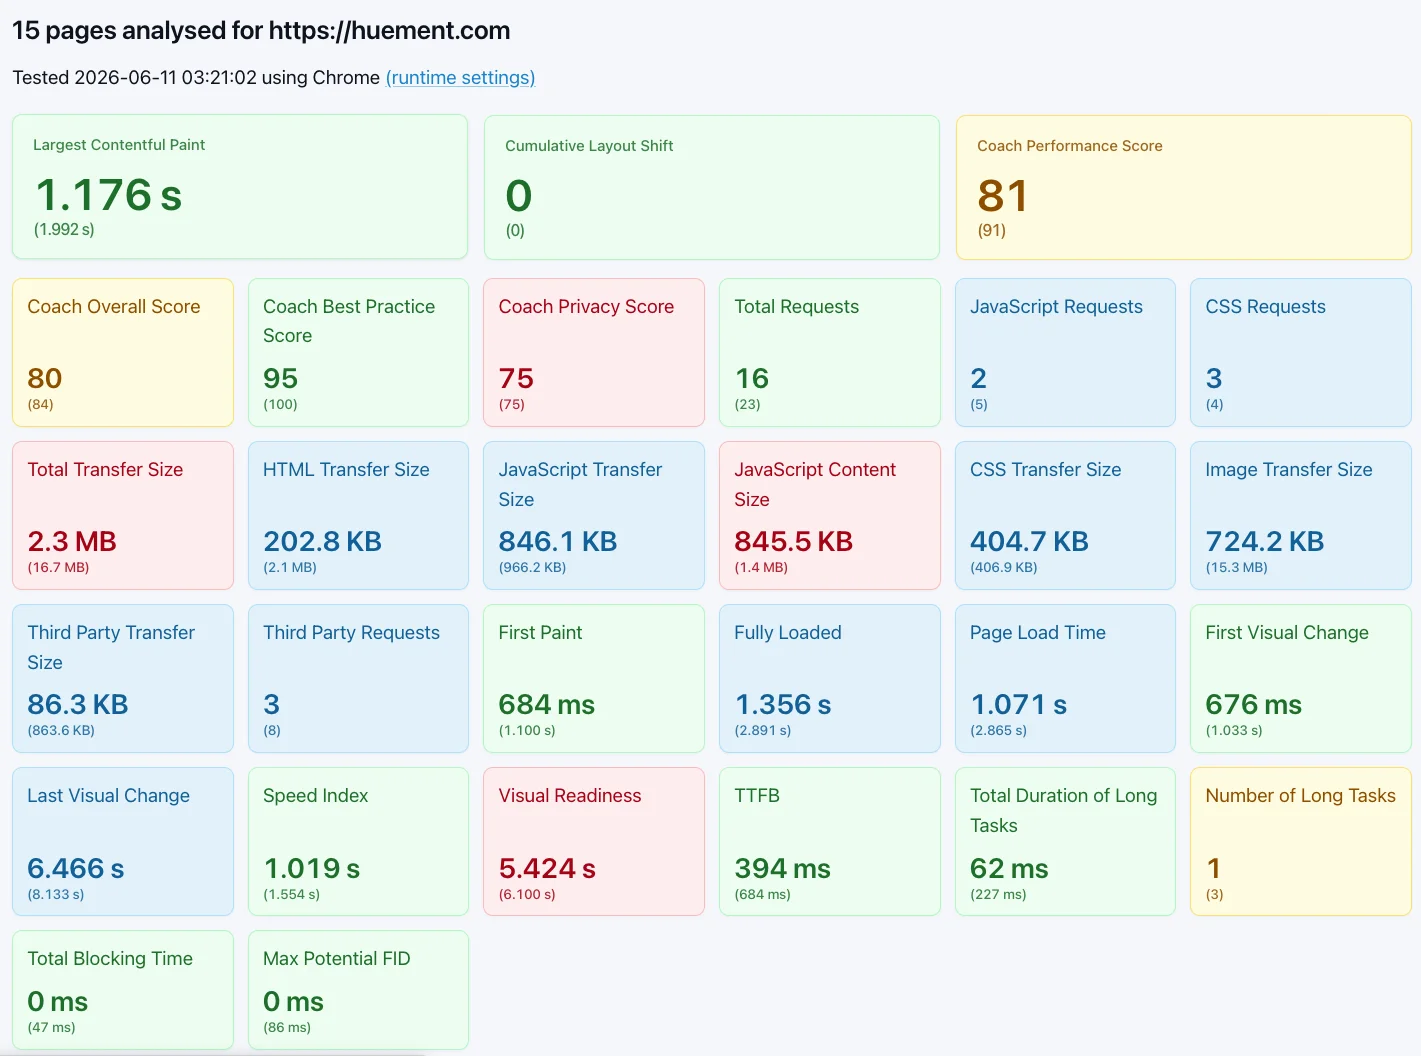Select the CSS Requests card title
This screenshot has height=1056, width=1421.
1265,307
